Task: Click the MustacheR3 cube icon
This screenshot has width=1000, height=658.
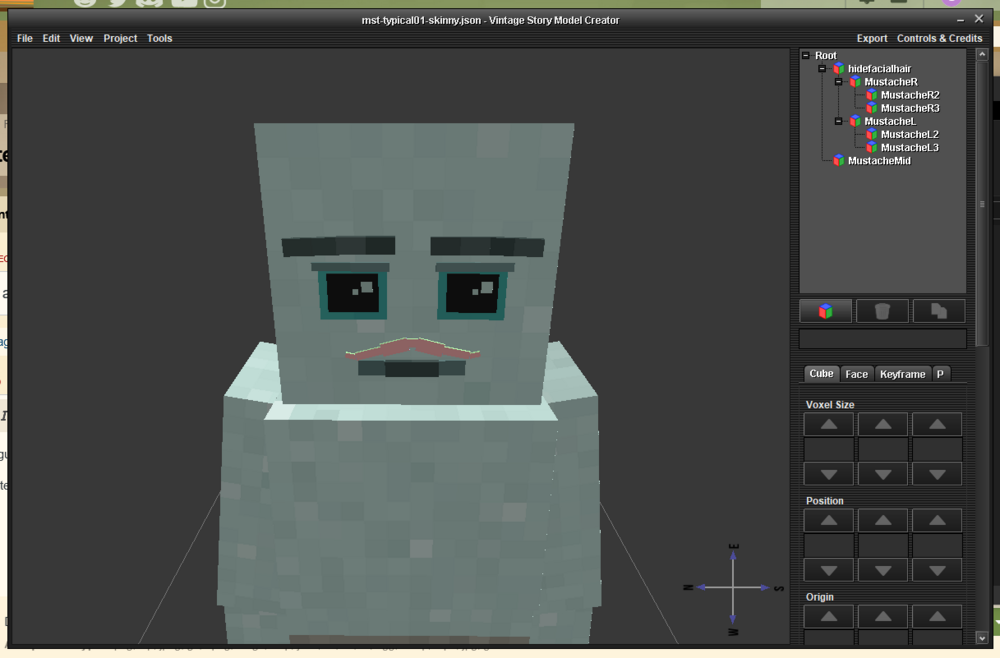Action: pos(872,108)
